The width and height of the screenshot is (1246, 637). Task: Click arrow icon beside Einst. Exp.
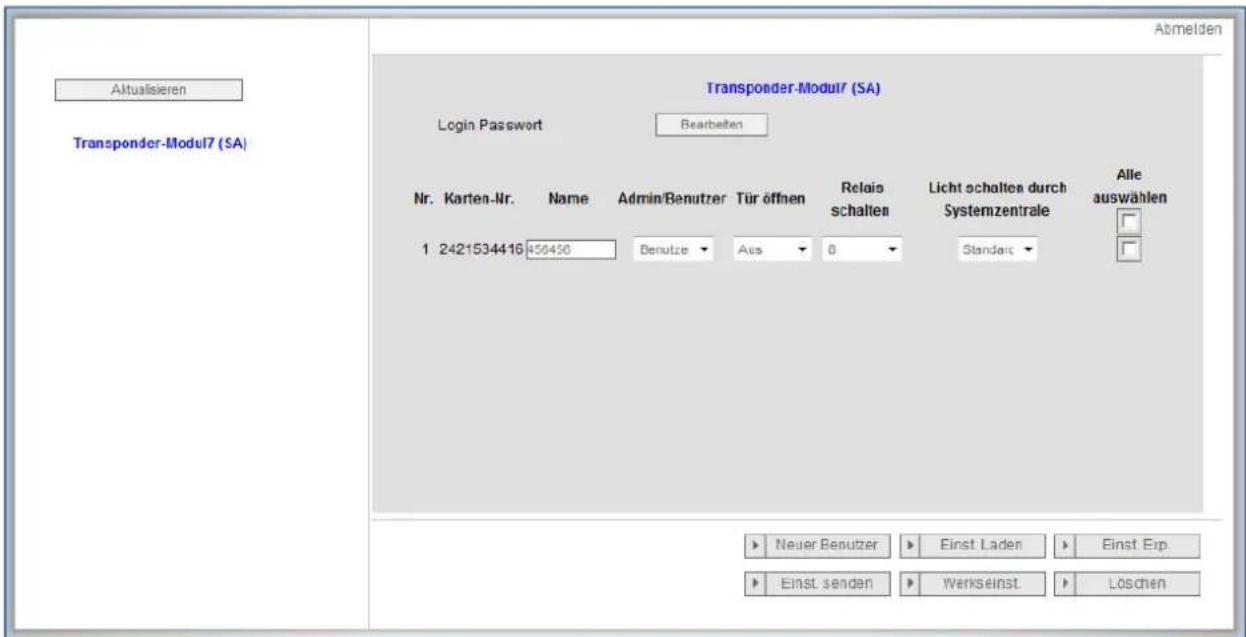pos(1065,545)
